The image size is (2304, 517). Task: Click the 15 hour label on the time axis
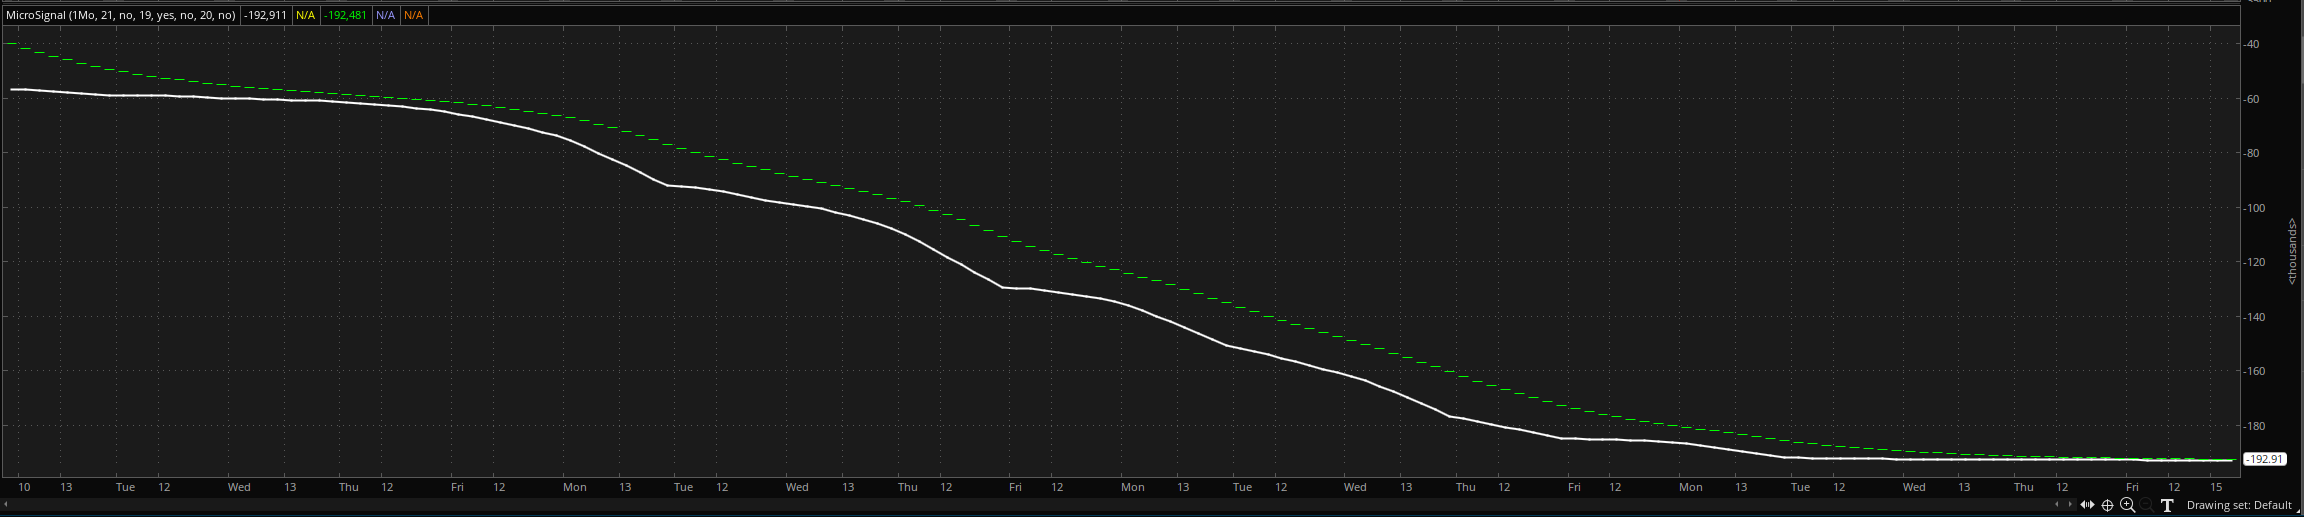click(2216, 487)
